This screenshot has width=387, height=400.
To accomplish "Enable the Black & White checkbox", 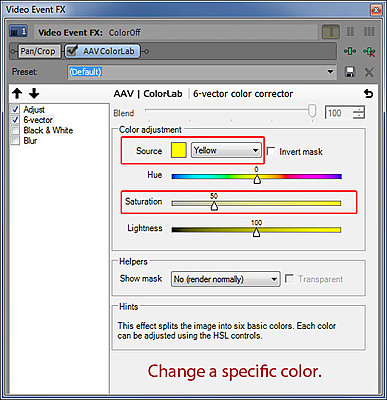I will tap(15, 130).
